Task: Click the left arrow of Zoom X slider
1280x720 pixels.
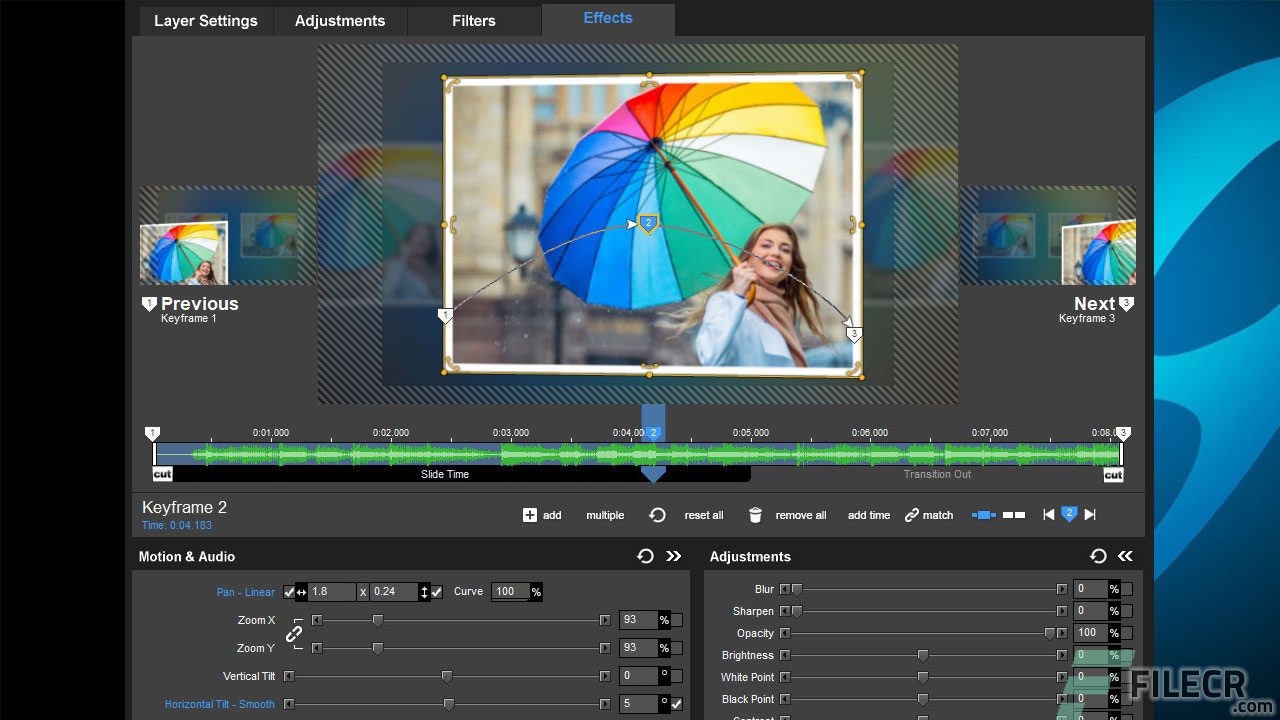Action: [317, 620]
